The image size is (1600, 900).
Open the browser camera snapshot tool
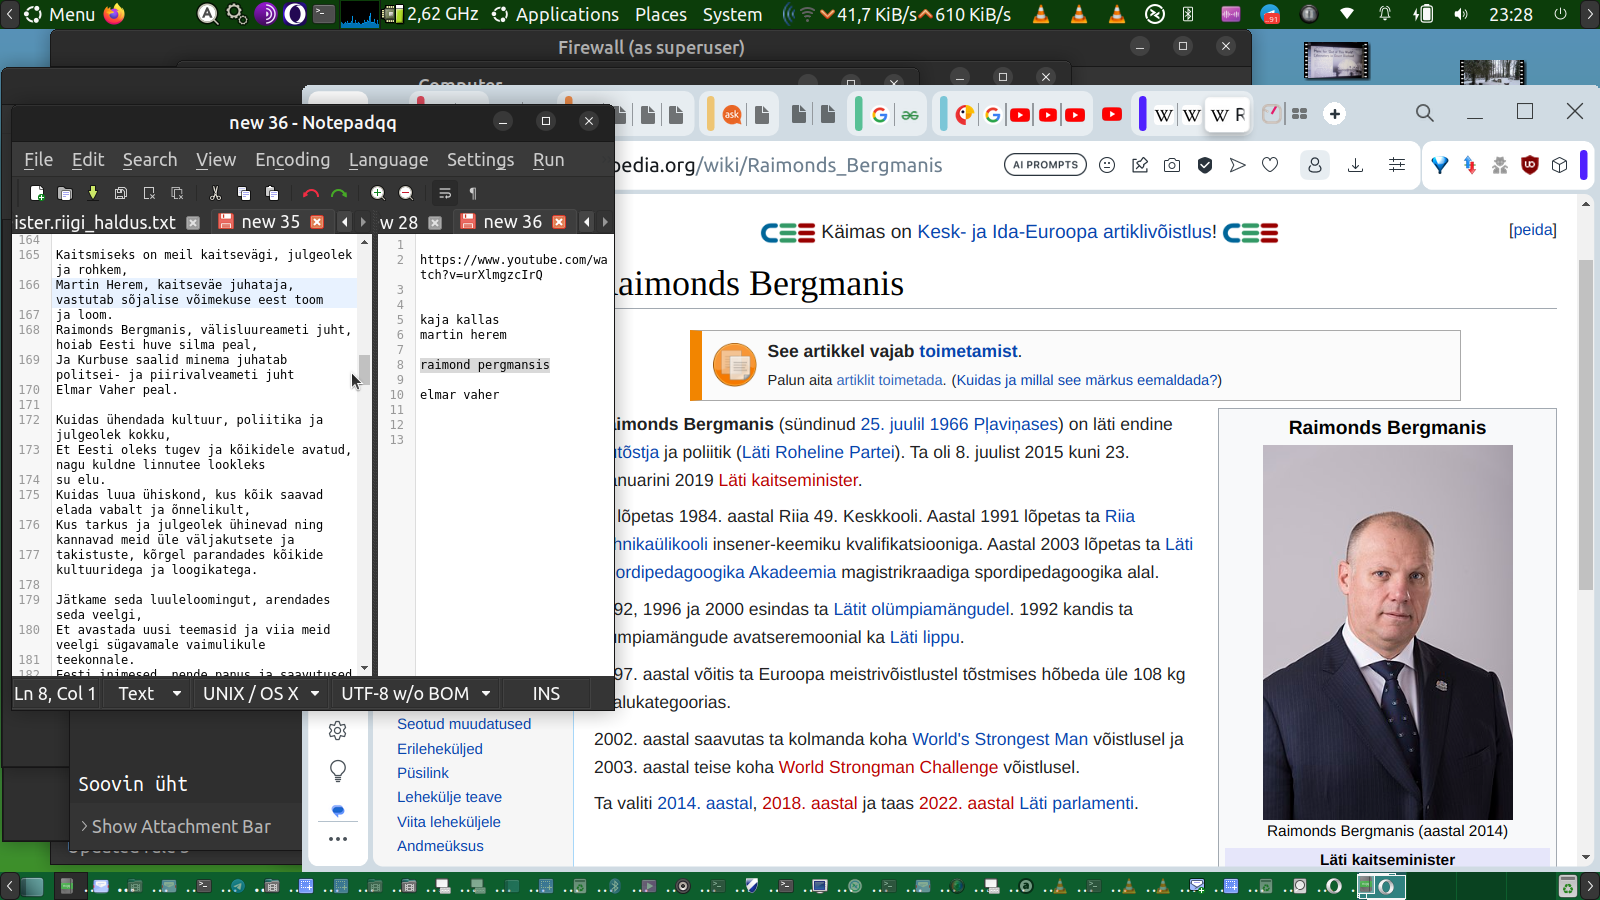click(1172, 165)
